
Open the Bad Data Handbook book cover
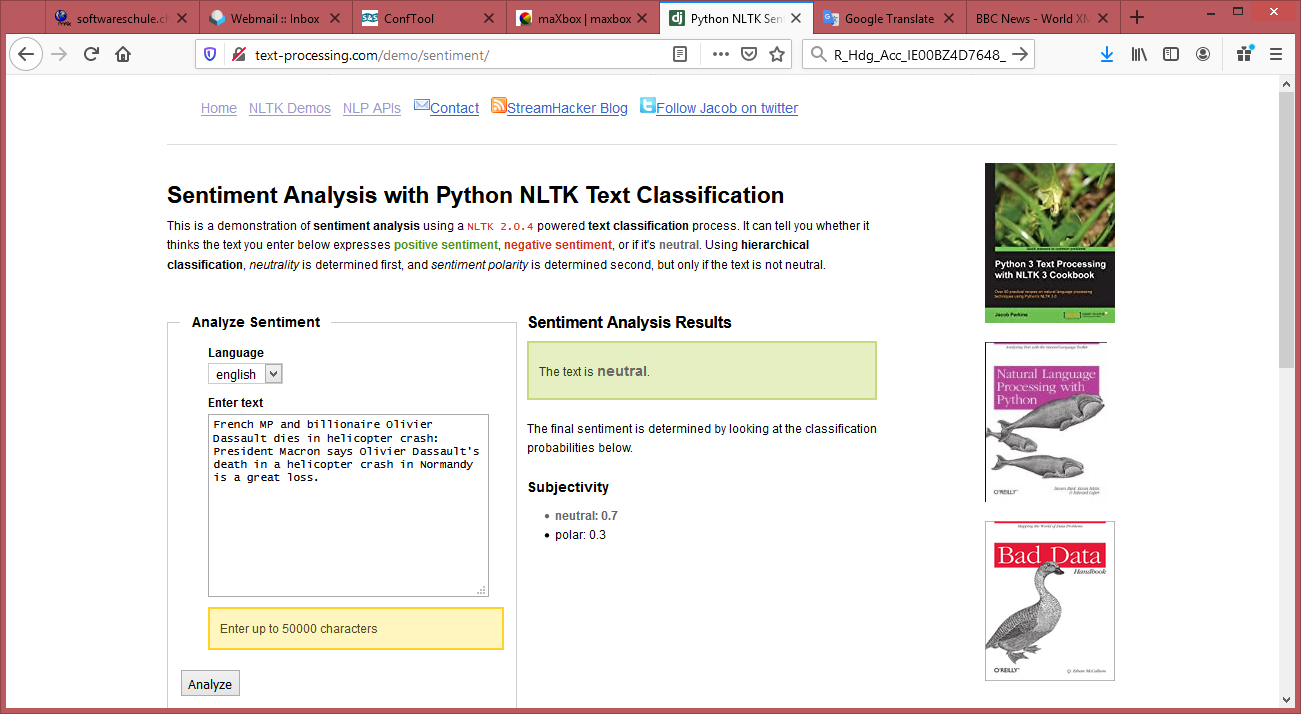point(1049,601)
